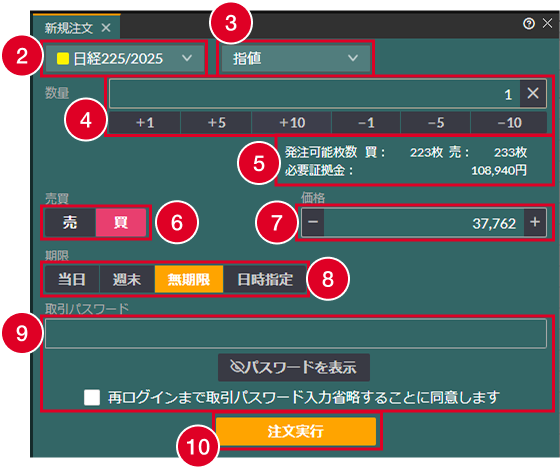Click the yellow square next to 日経225/2025
560x470 pixels.
point(63,59)
